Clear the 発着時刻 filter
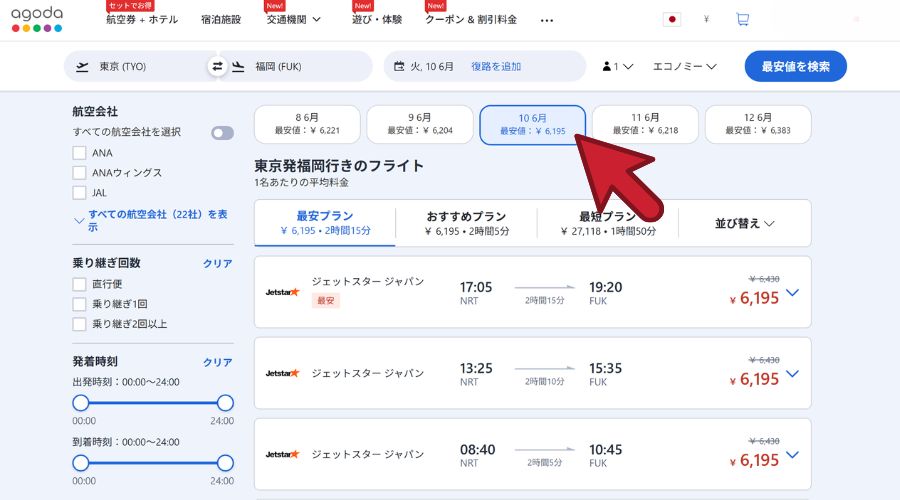The height and width of the screenshot is (500, 900). (x=218, y=362)
